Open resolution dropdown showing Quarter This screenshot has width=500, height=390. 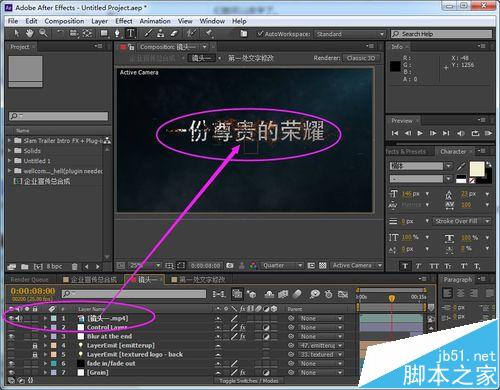[x=282, y=266]
